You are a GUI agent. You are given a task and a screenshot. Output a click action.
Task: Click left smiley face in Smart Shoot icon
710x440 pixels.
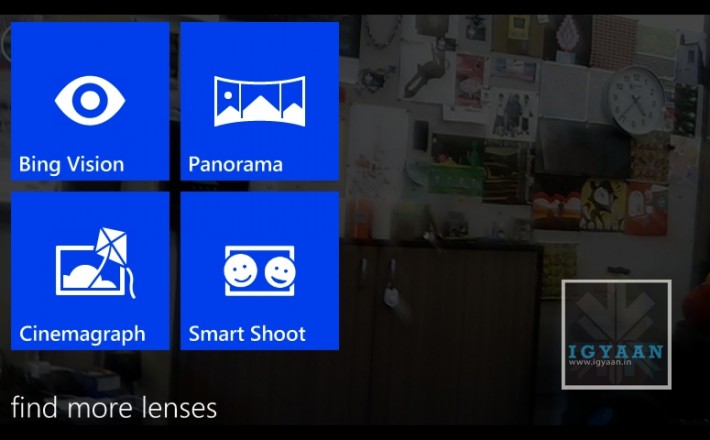pos(240,270)
